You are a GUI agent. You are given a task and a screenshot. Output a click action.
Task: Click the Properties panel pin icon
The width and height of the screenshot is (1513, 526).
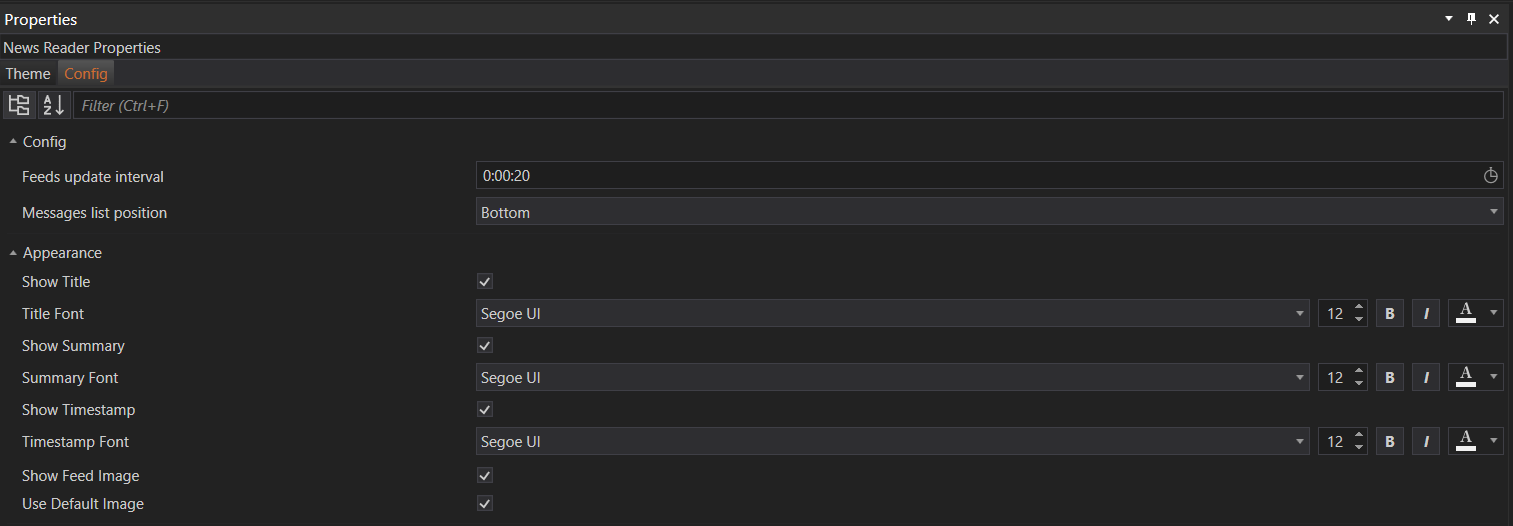click(x=1471, y=19)
